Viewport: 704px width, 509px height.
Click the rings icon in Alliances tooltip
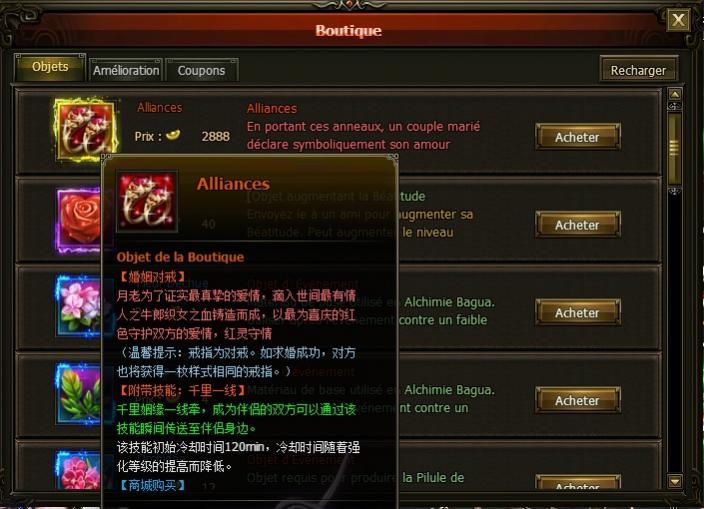[x=147, y=201]
